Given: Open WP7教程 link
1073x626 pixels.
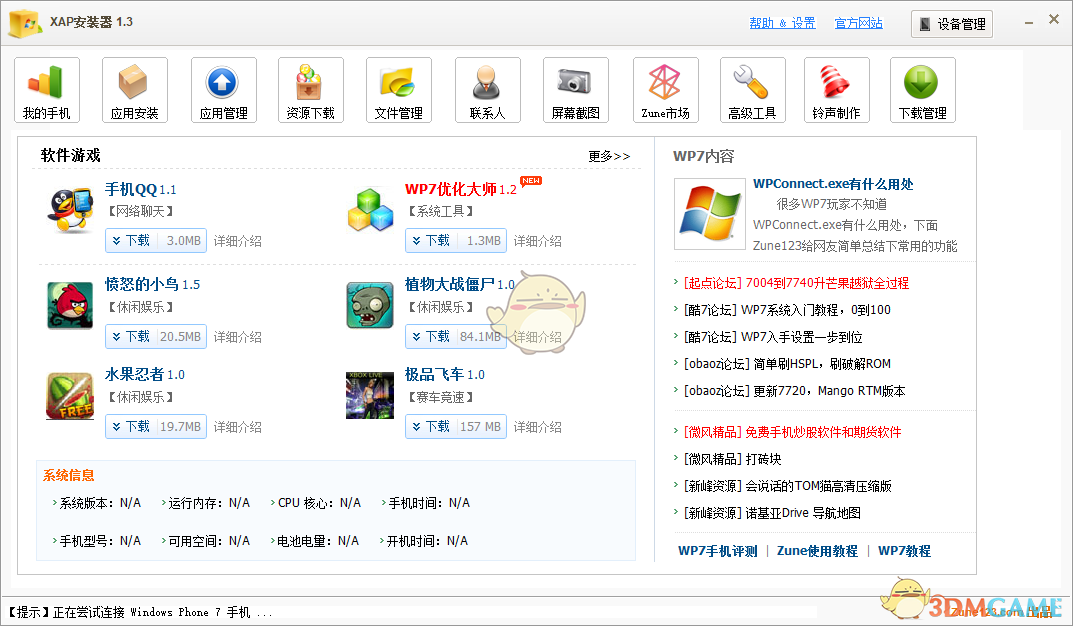Looking at the screenshot, I should click(x=905, y=551).
